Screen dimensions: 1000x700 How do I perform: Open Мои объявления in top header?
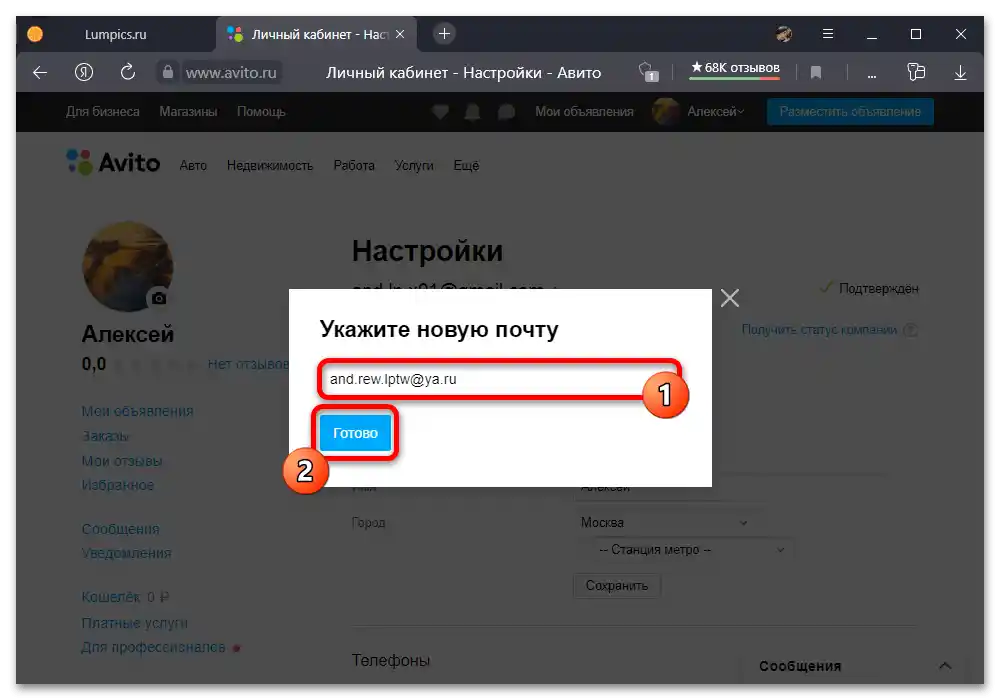[584, 112]
